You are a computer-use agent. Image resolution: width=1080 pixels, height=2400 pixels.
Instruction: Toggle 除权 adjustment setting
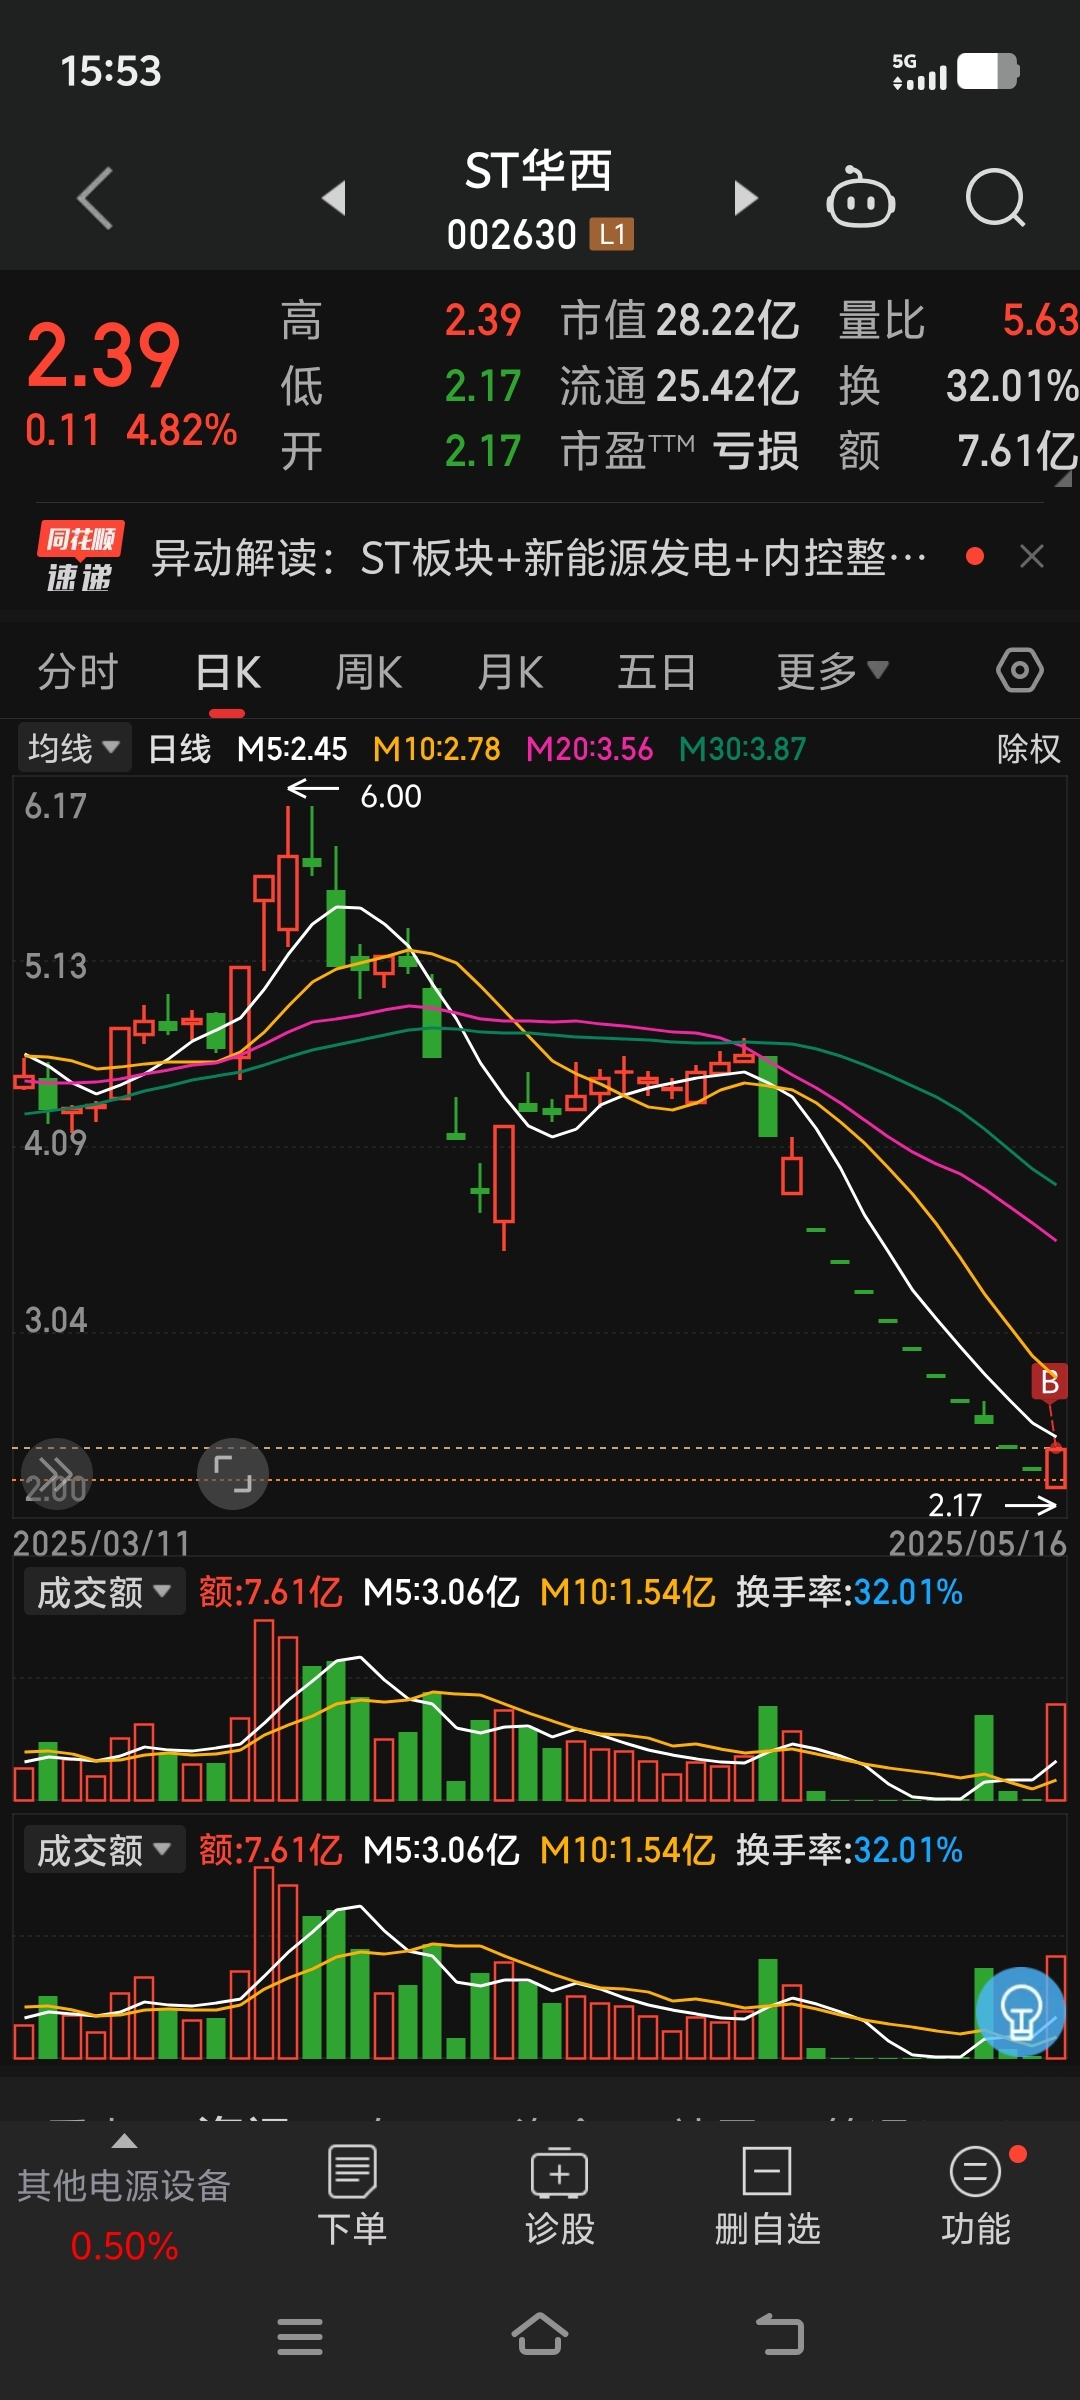pos(1028,748)
